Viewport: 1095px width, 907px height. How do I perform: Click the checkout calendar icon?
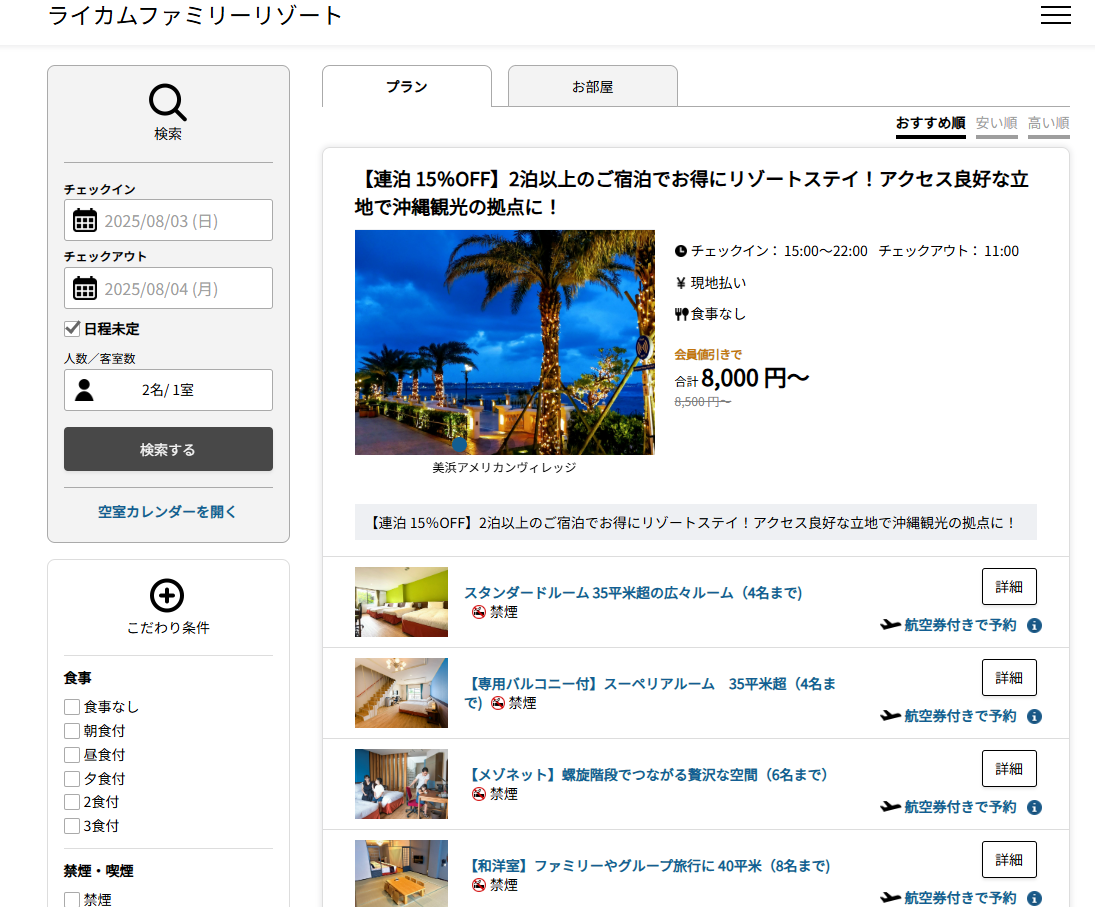pyautogui.click(x=85, y=289)
